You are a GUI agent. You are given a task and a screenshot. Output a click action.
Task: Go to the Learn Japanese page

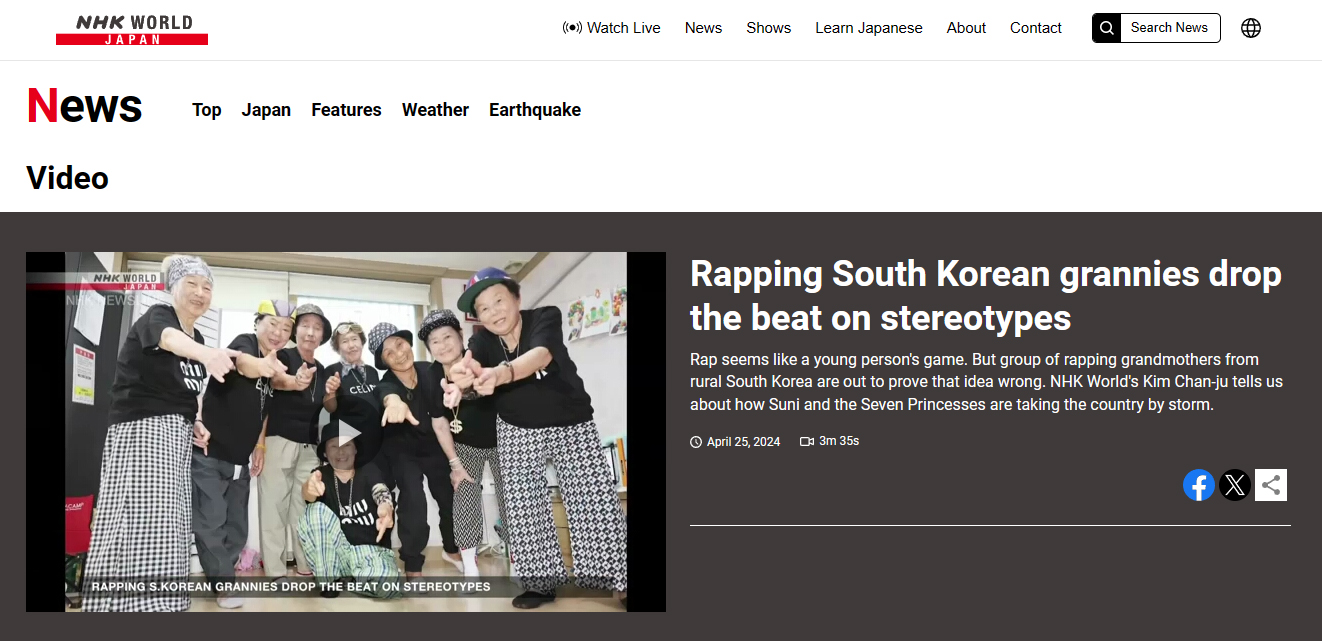[868, 28]
